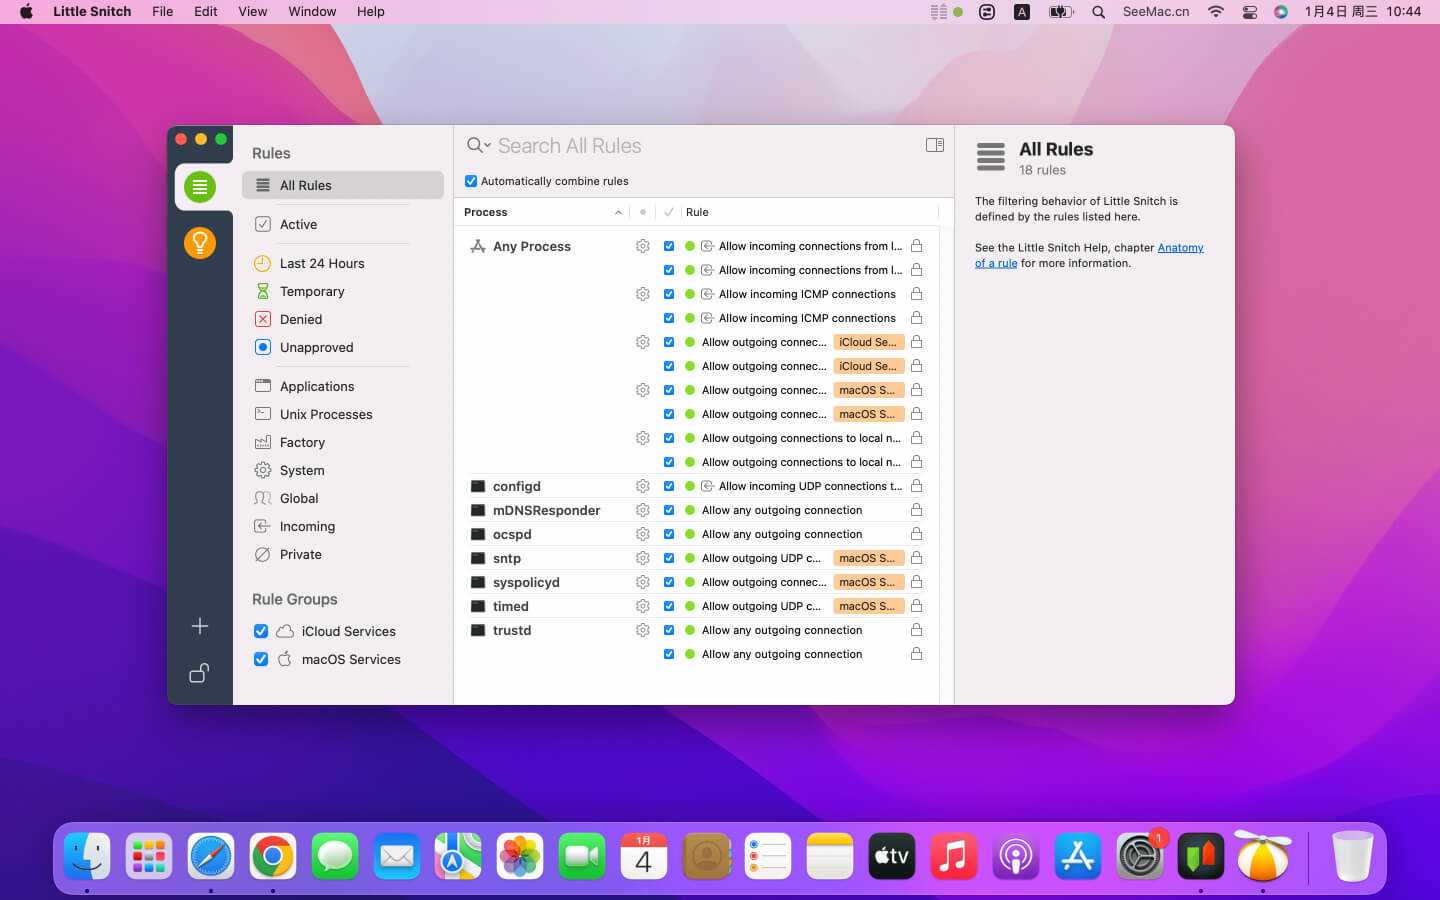The height and width of the screenshot is (900, 1440).
Task: Click the lock icon on the configd row
Action: [916, 486]
